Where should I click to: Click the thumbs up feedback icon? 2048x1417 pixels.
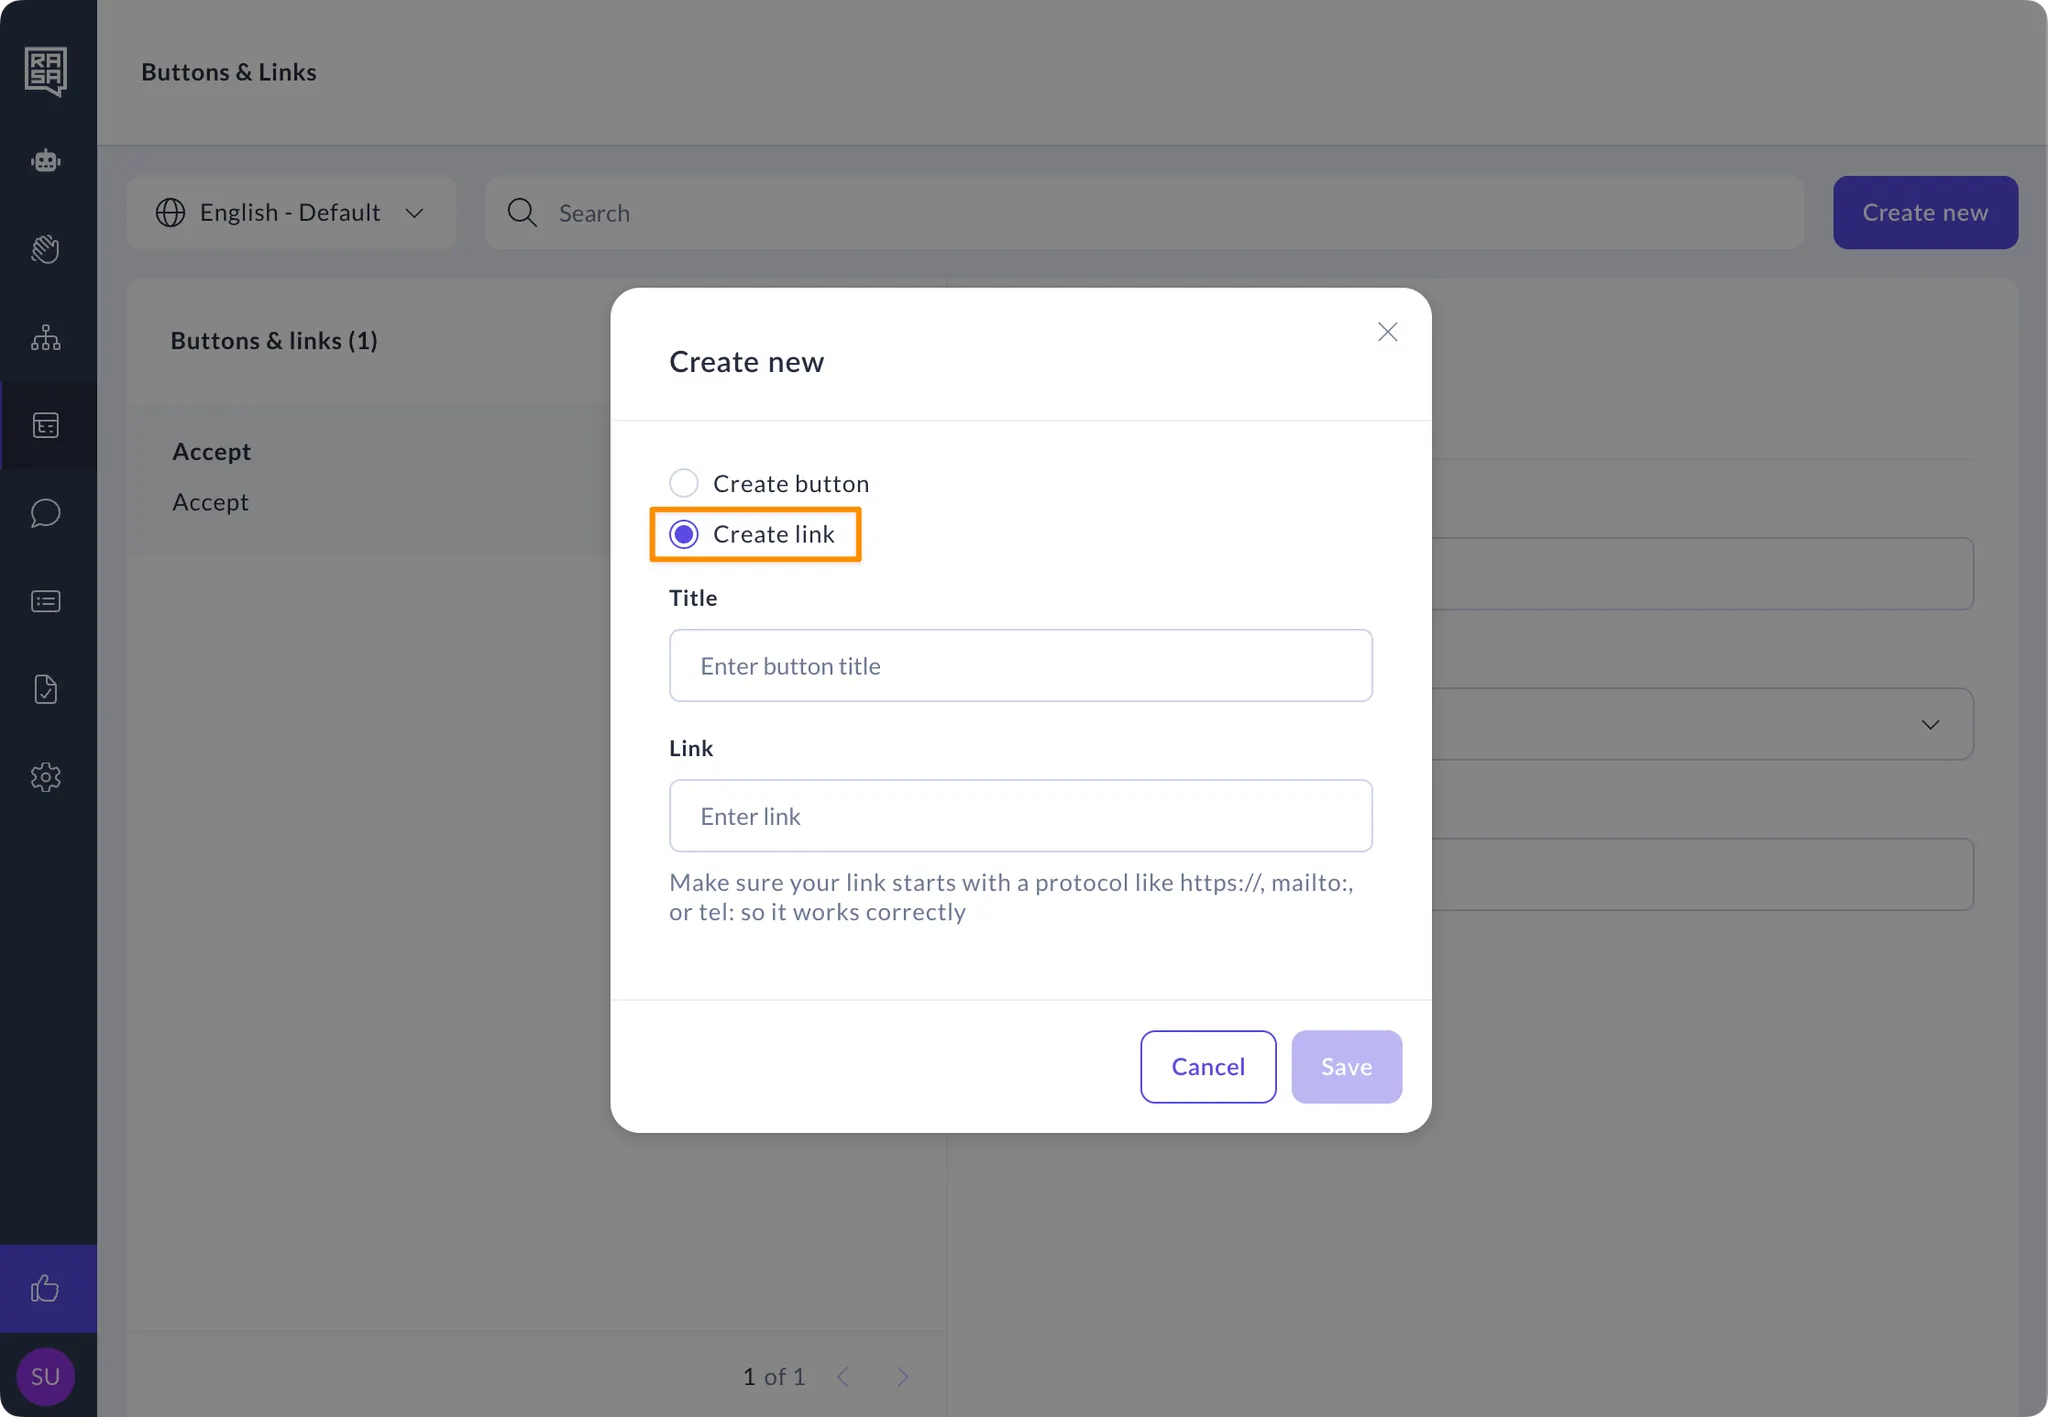pyautogui.click(x=46, y=1288)
